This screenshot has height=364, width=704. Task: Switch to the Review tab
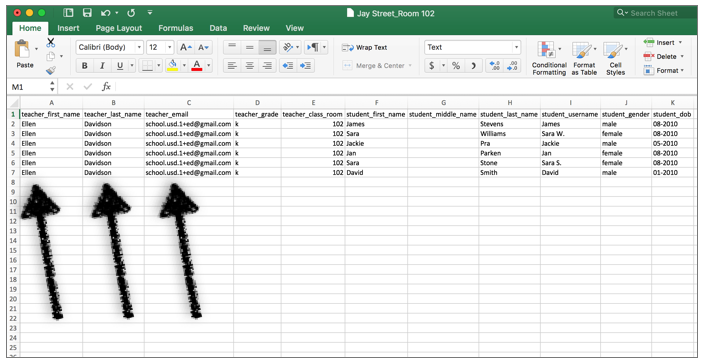click(256, 28)
